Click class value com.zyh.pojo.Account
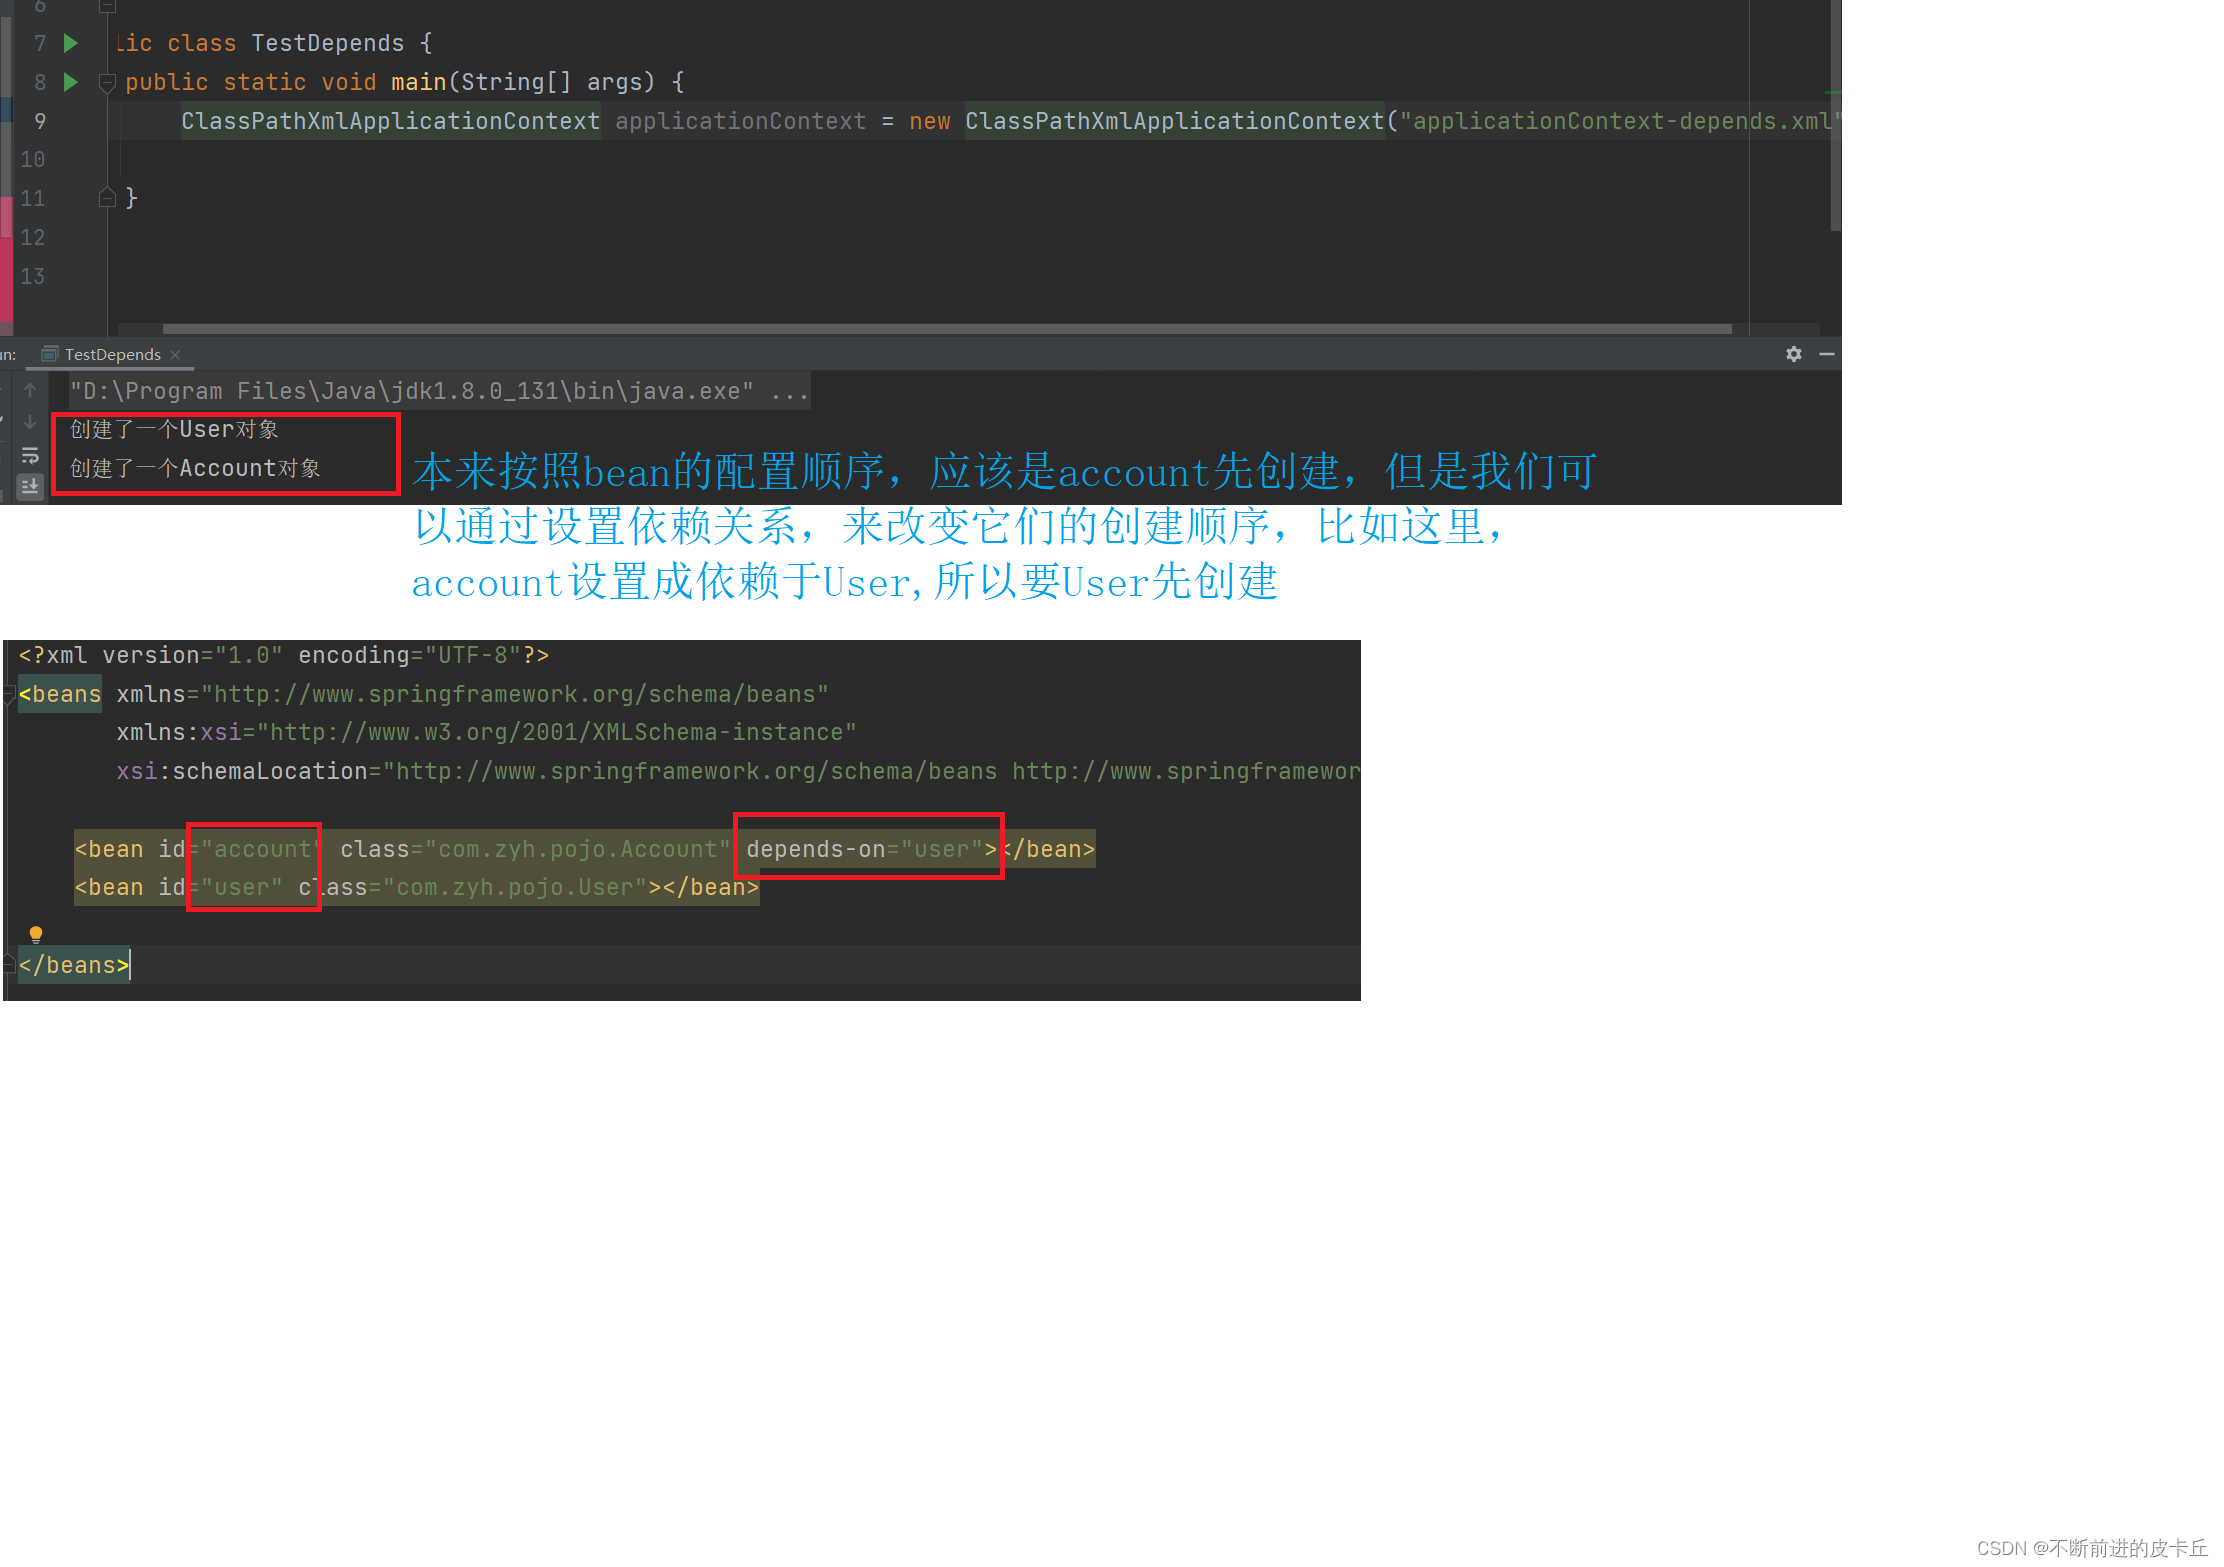2224x1567 pixels. tap(578, 849)
